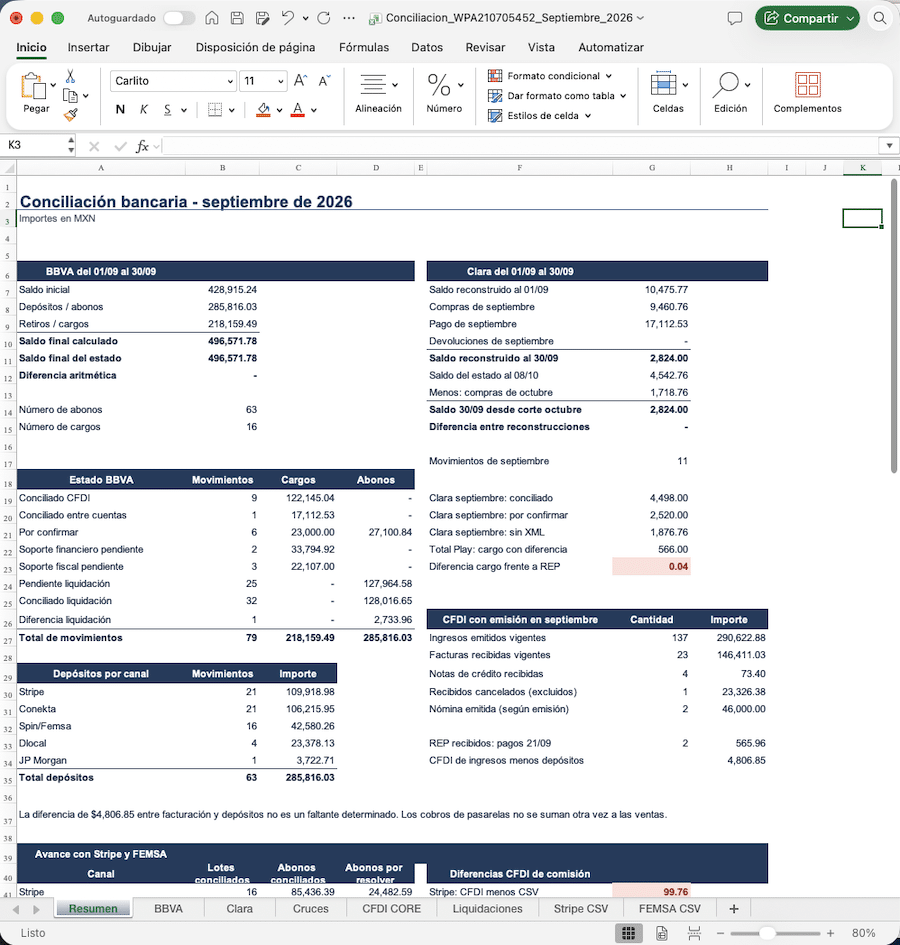
Task: Click the zoom in plus button
Action: [x=831, y=933]
